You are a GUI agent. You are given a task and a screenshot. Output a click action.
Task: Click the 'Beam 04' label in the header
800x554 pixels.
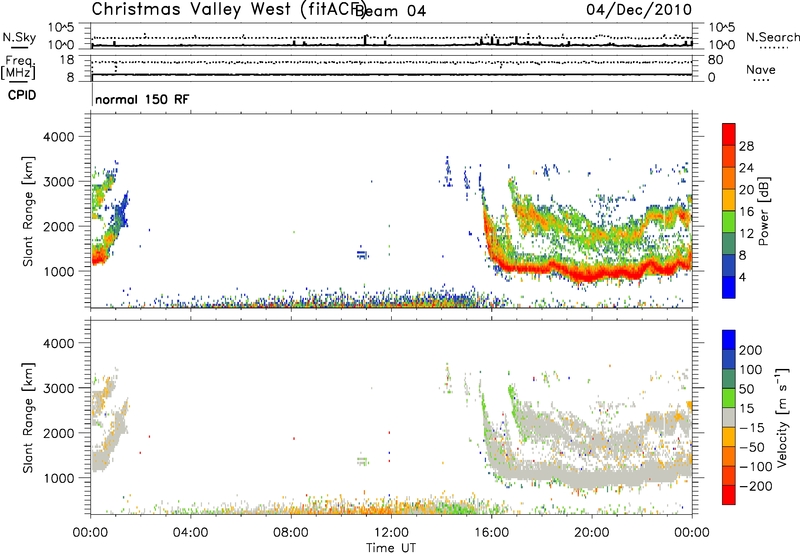390,11
